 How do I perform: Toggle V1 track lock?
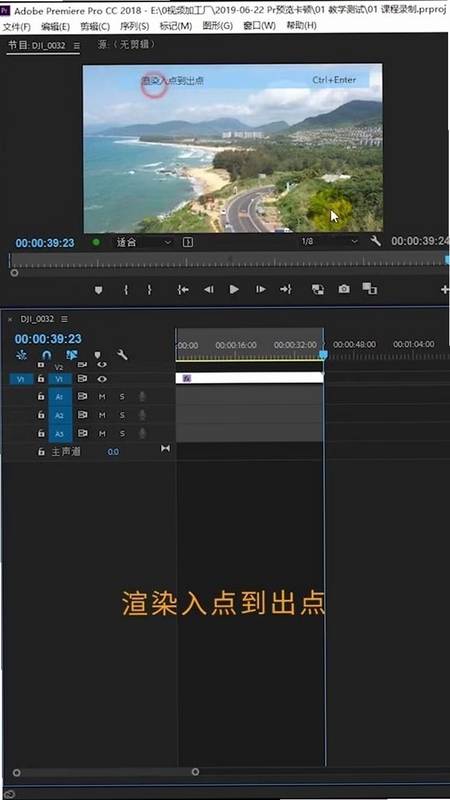coord(41,379)
